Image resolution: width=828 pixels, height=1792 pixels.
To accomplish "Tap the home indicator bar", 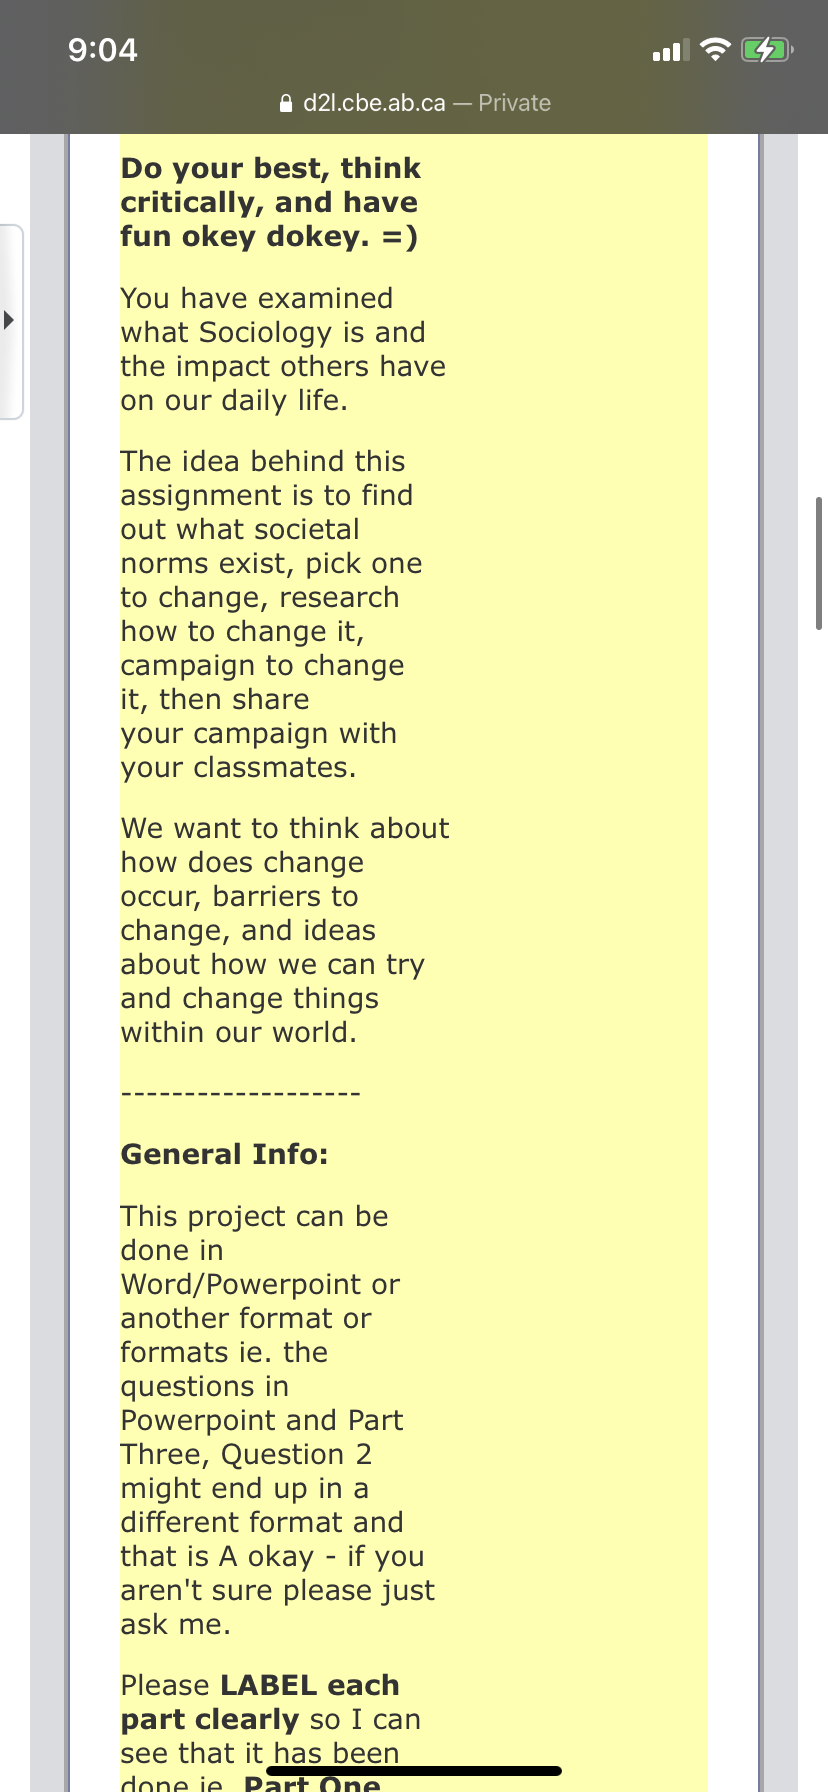I will click(x=414, y=1771).
